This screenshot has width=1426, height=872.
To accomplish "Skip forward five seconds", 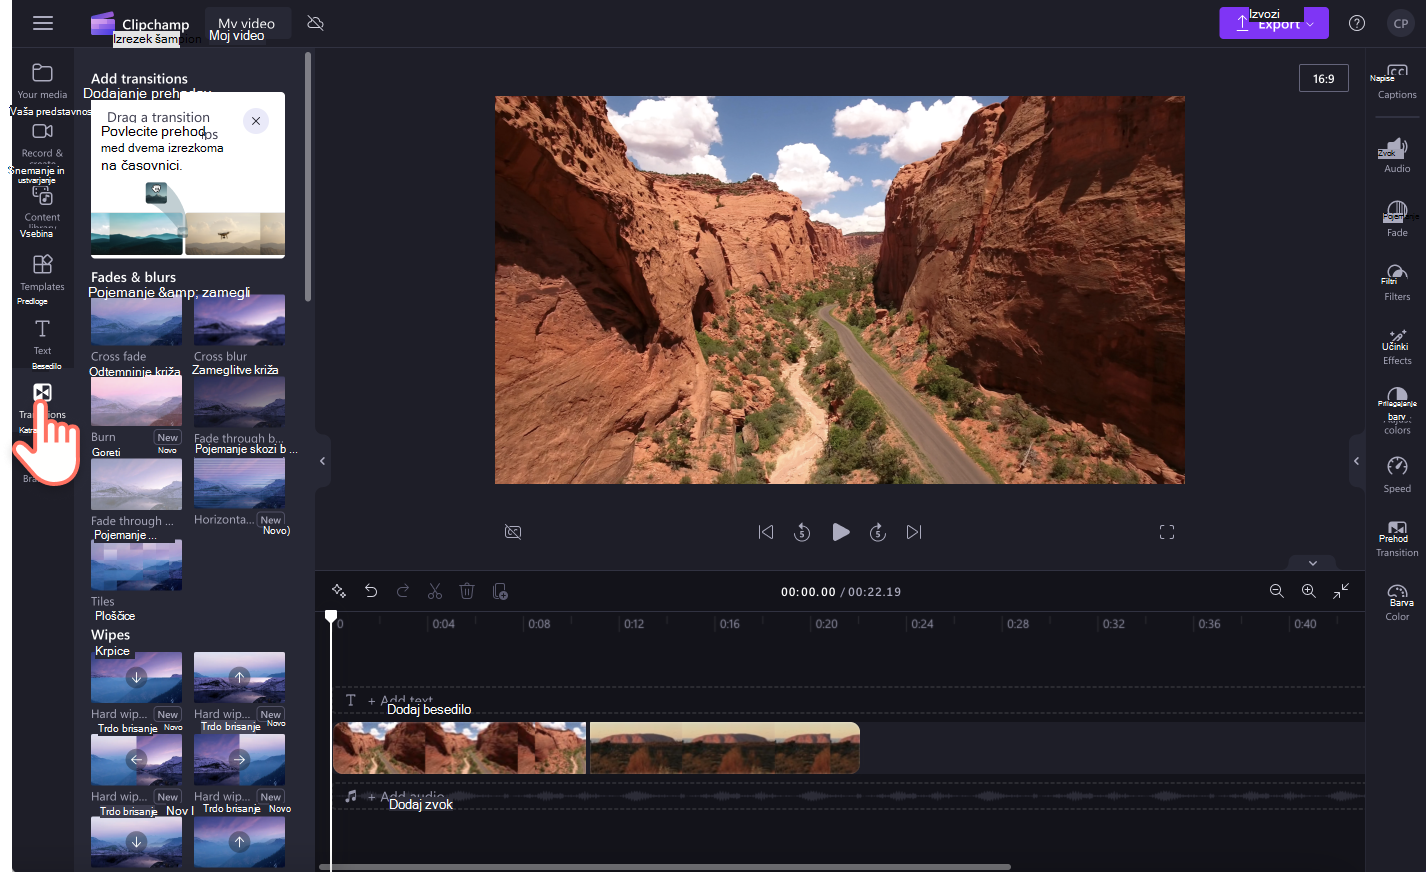I will pos(878,532).
